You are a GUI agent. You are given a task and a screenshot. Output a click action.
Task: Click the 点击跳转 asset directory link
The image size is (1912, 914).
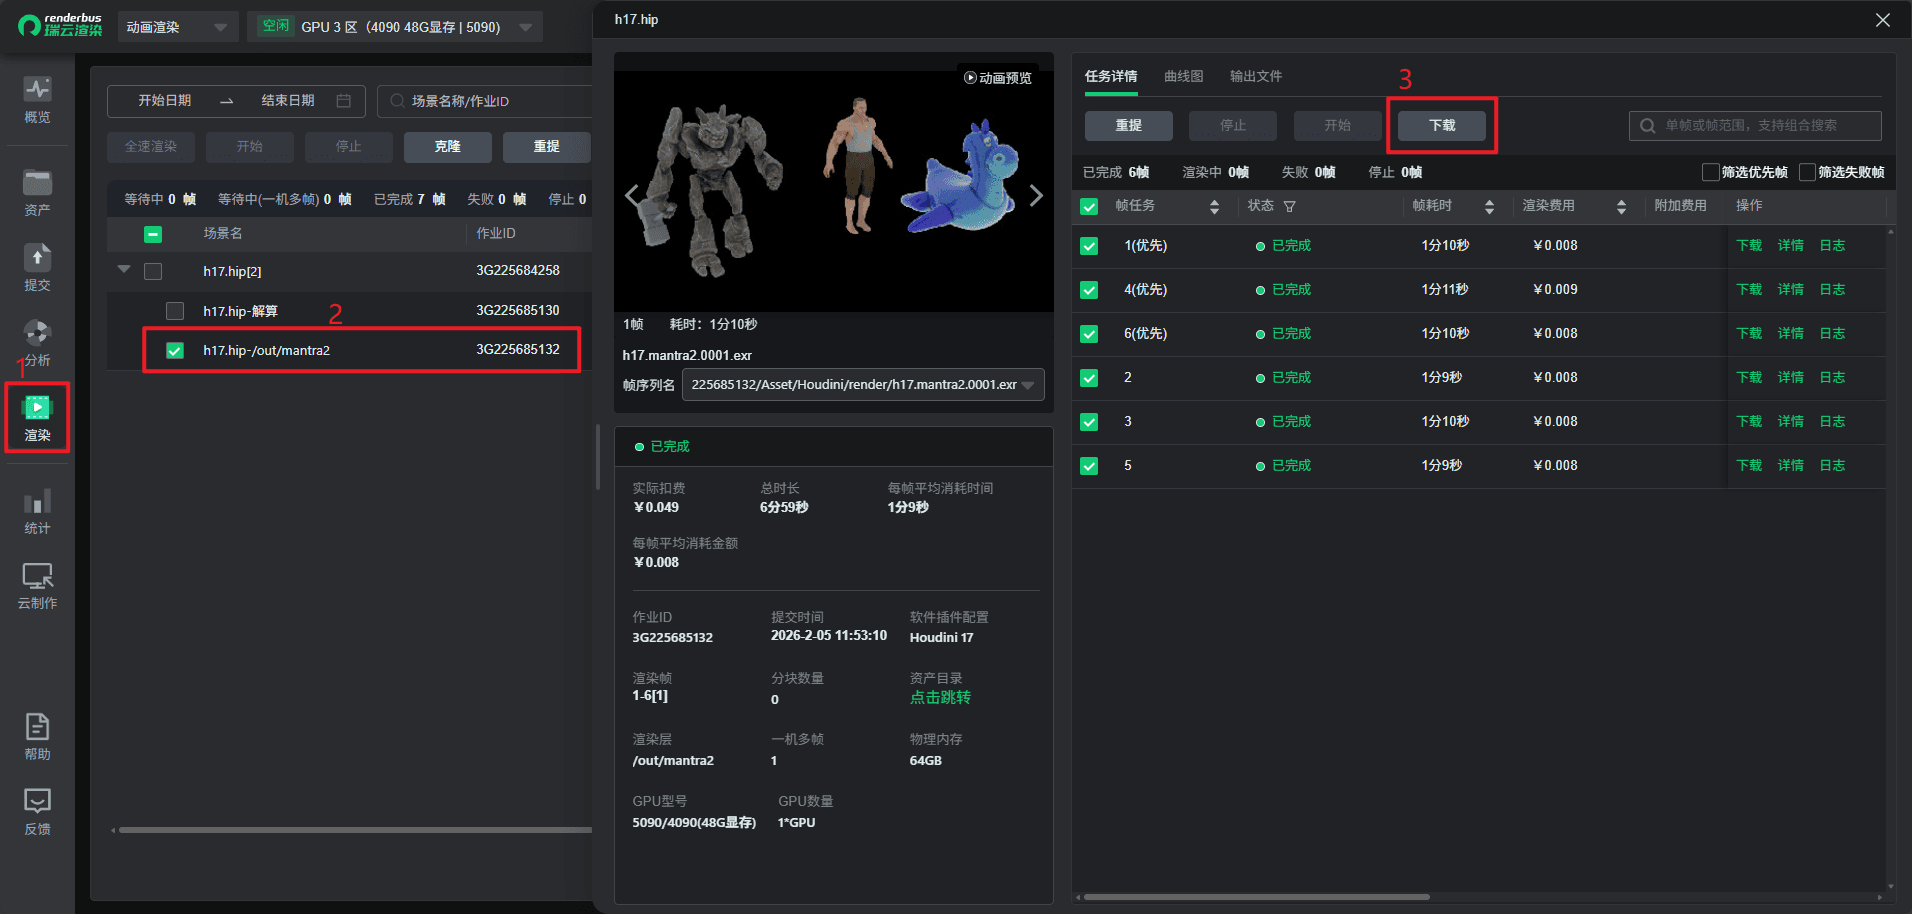(x=939, y=697)
